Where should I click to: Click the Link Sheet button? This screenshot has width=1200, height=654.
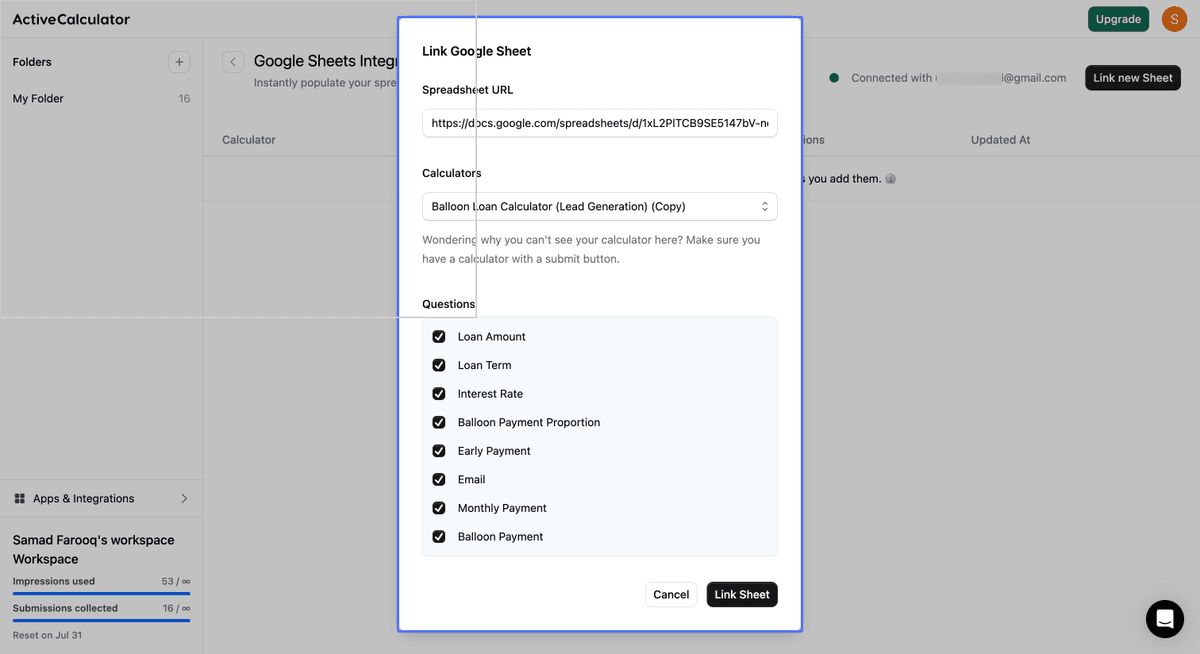coord(742,594)
